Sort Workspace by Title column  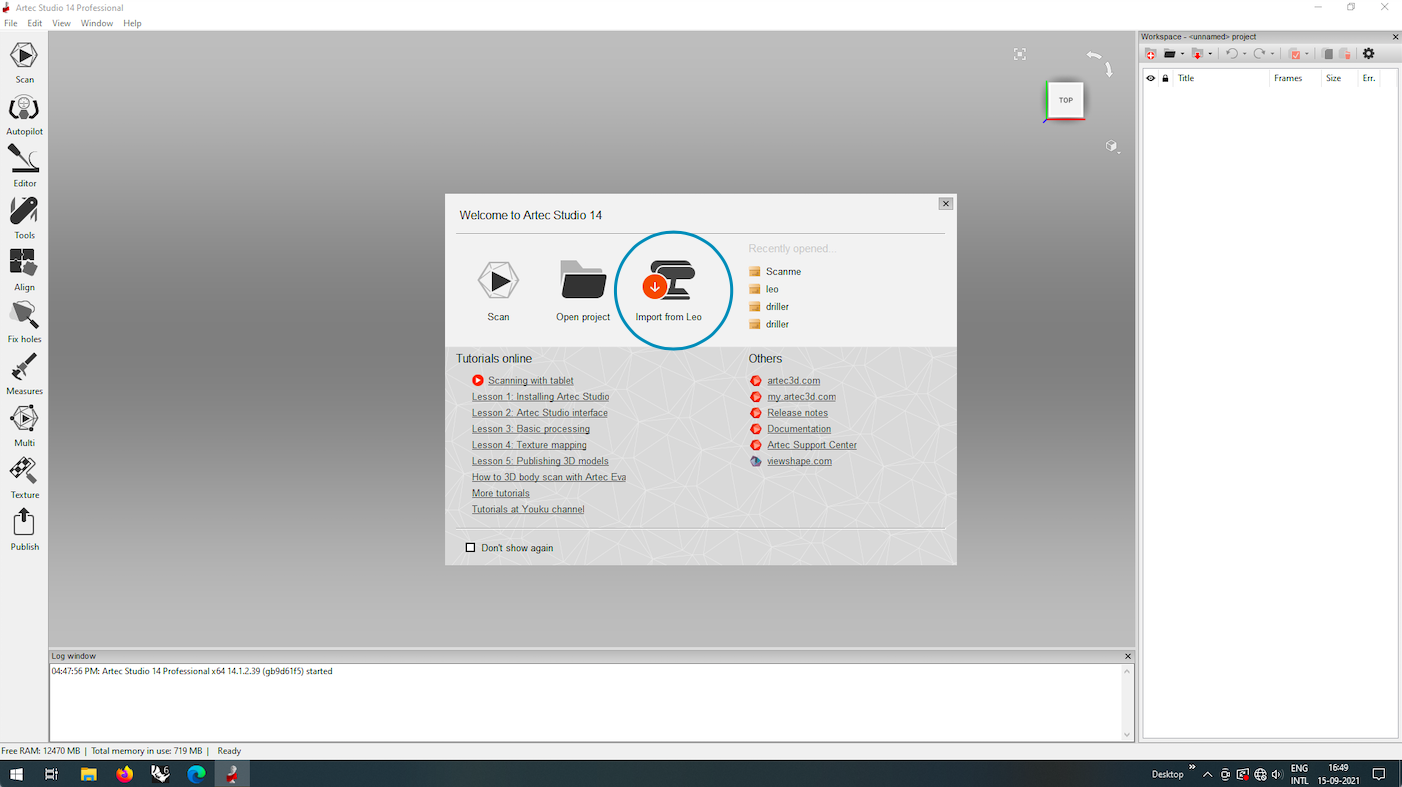pos(1221,78)
